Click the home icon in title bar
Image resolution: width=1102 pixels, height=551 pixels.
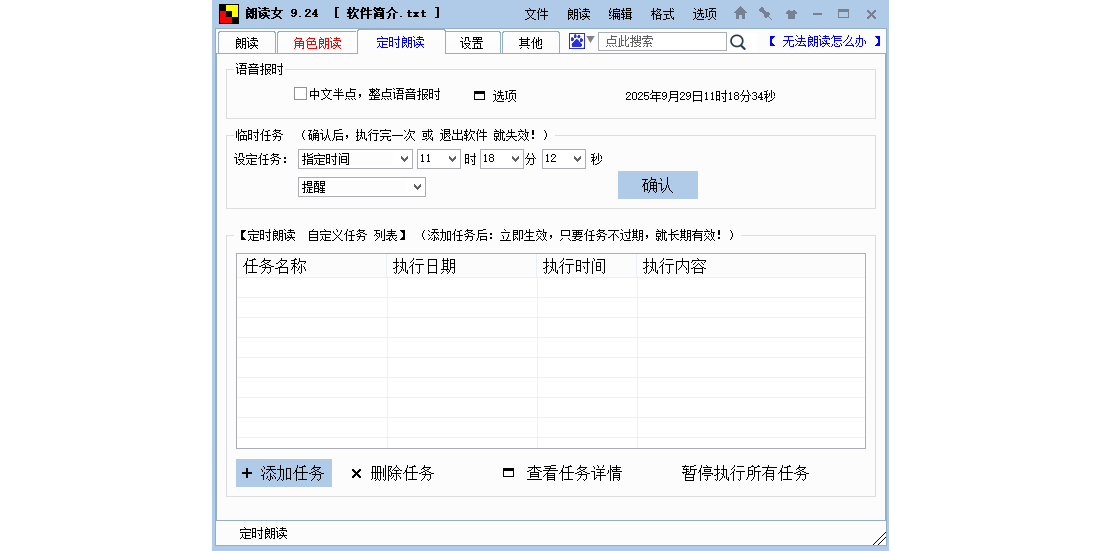click(x=740, y=14)
